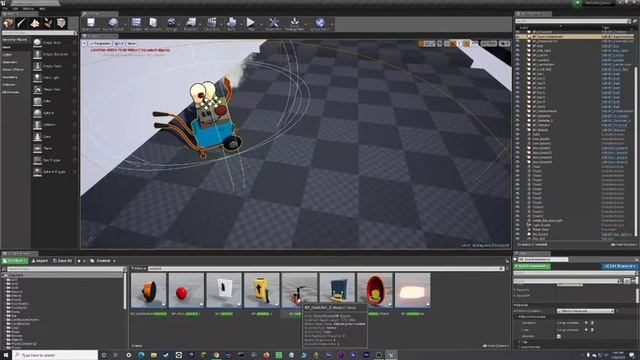Open the Play options dropdown arrow

pyautogui.click(x=261, y=24)
